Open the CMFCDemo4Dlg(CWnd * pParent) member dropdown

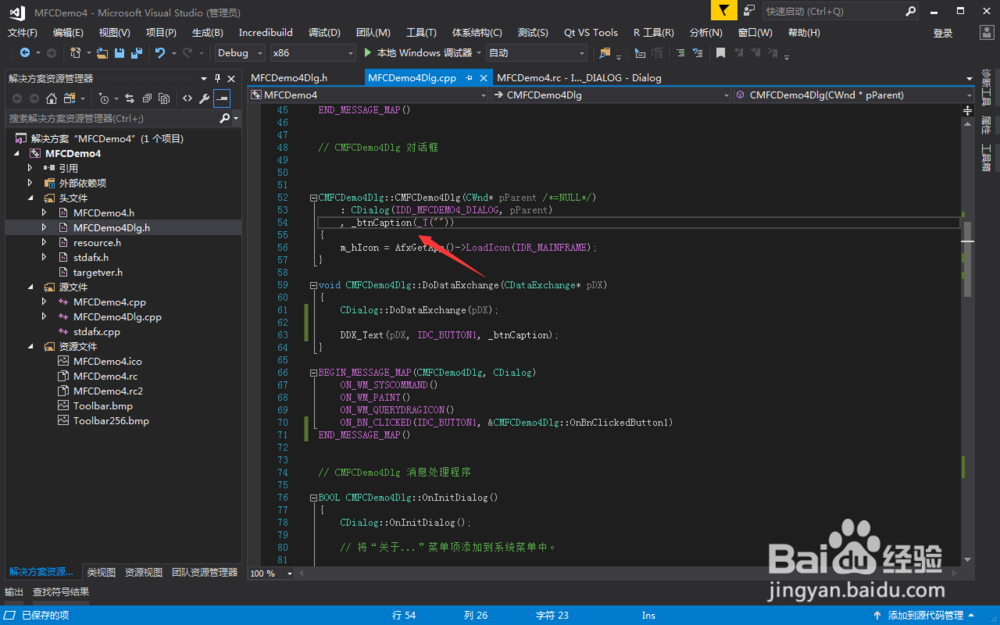(x=854, y=95)
